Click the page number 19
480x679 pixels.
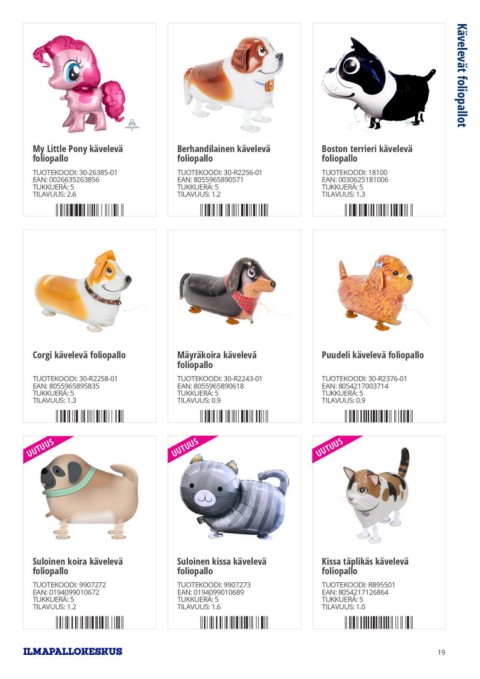click(441, 652)
